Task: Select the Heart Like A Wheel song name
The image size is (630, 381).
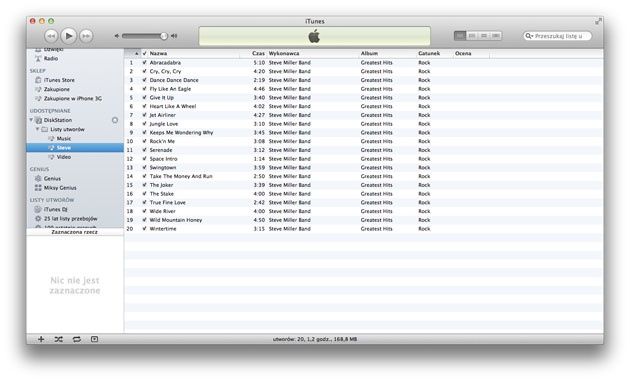Action: coord(173,107)
